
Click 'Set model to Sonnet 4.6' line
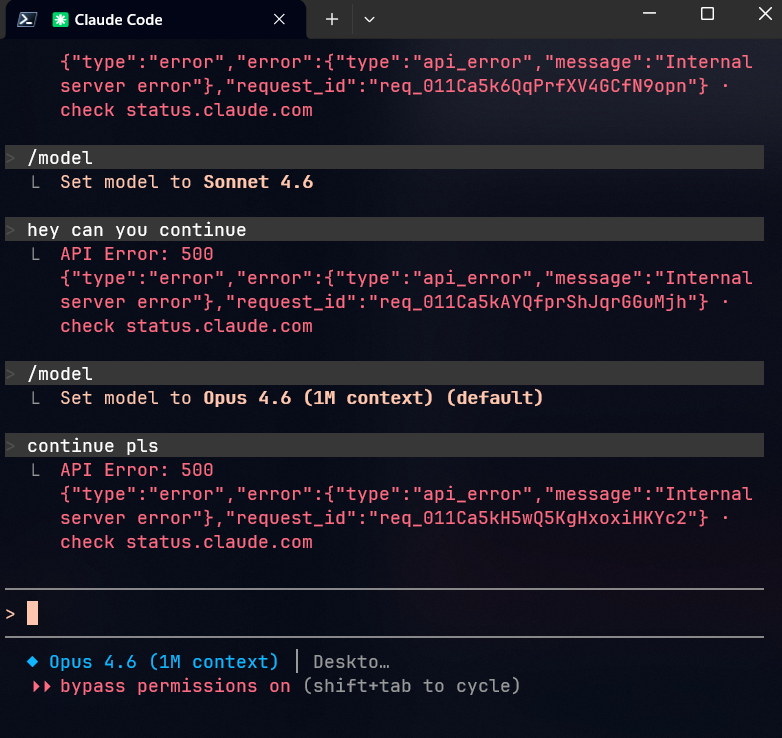[x=187, y=182]
